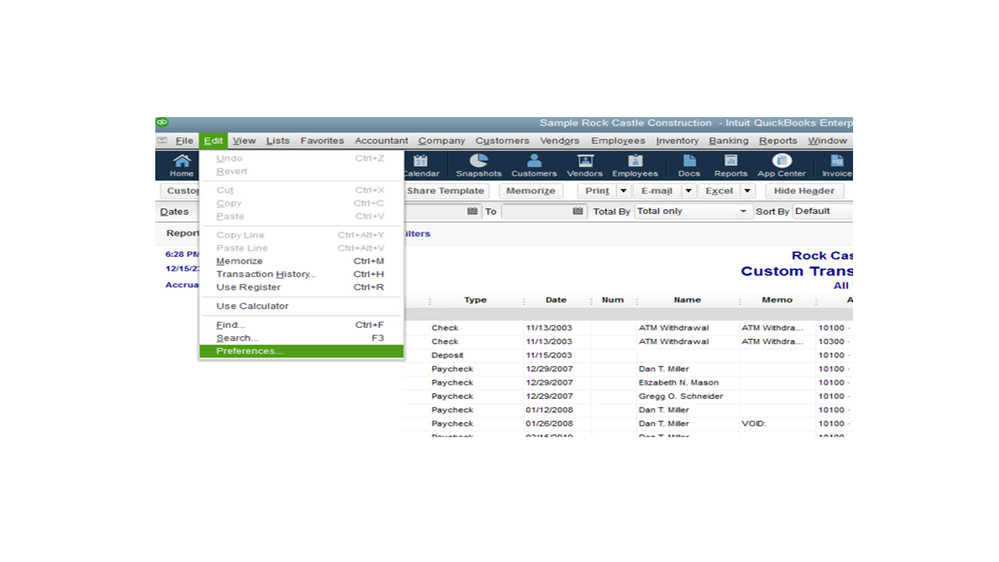Open the Employees menu in menu bar
This screenshot has height=562, width=999.
click(618, 140)
